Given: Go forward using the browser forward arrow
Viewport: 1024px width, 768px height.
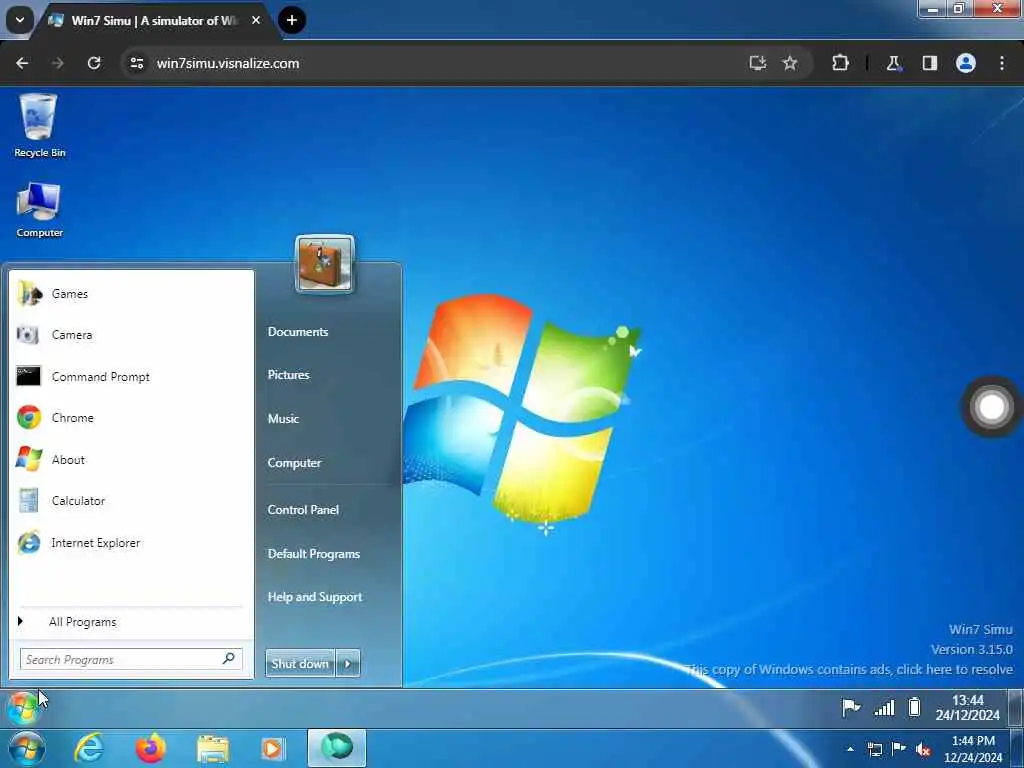Looking at the screenshot, I should click(x=57, y=63).
